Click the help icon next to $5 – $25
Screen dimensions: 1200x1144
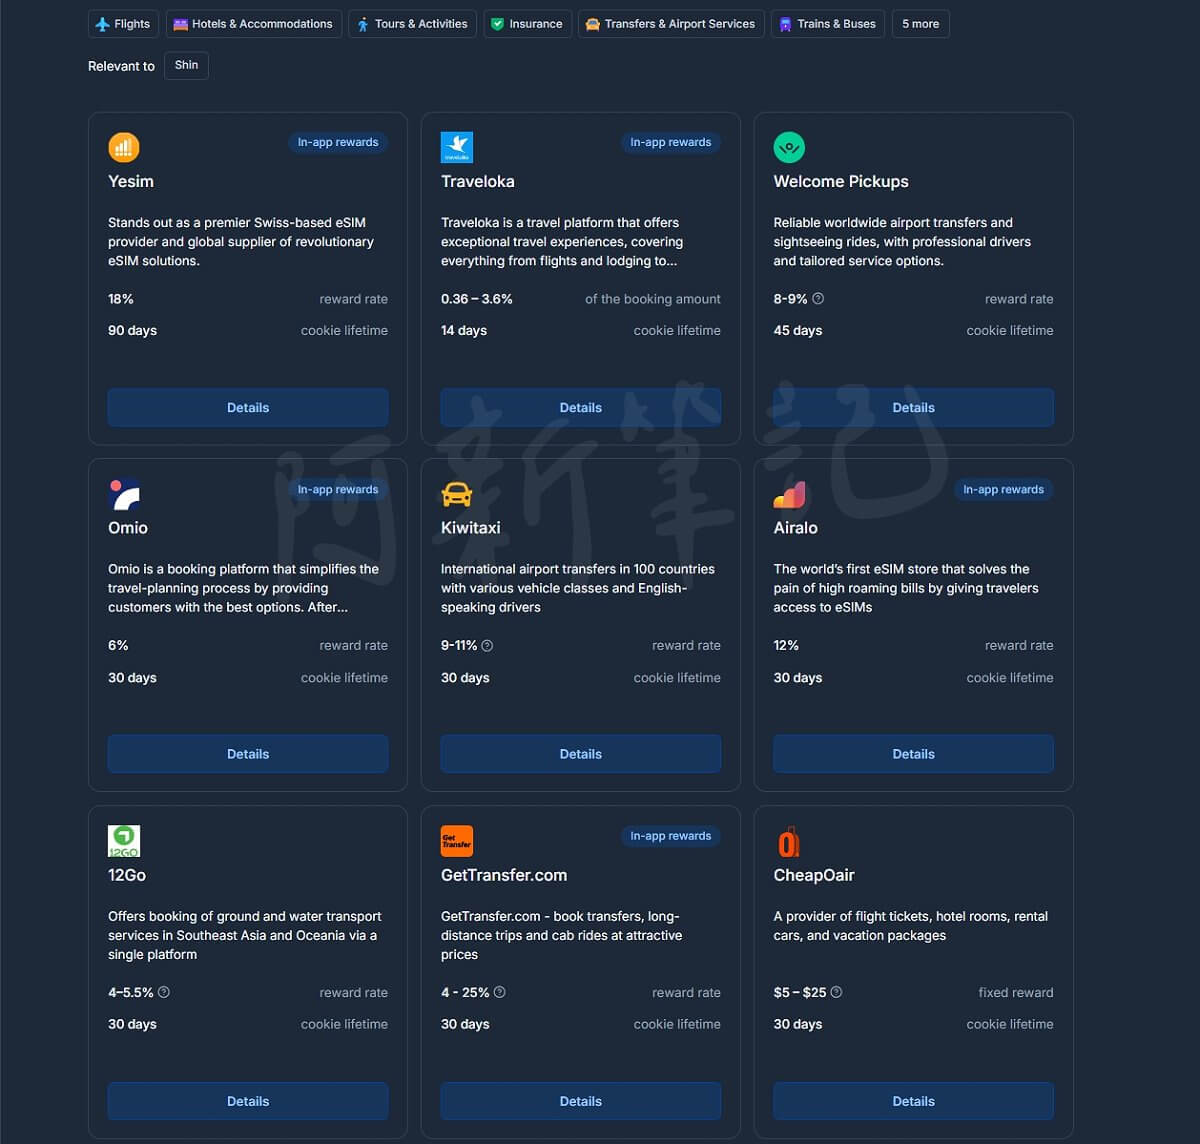836,992
